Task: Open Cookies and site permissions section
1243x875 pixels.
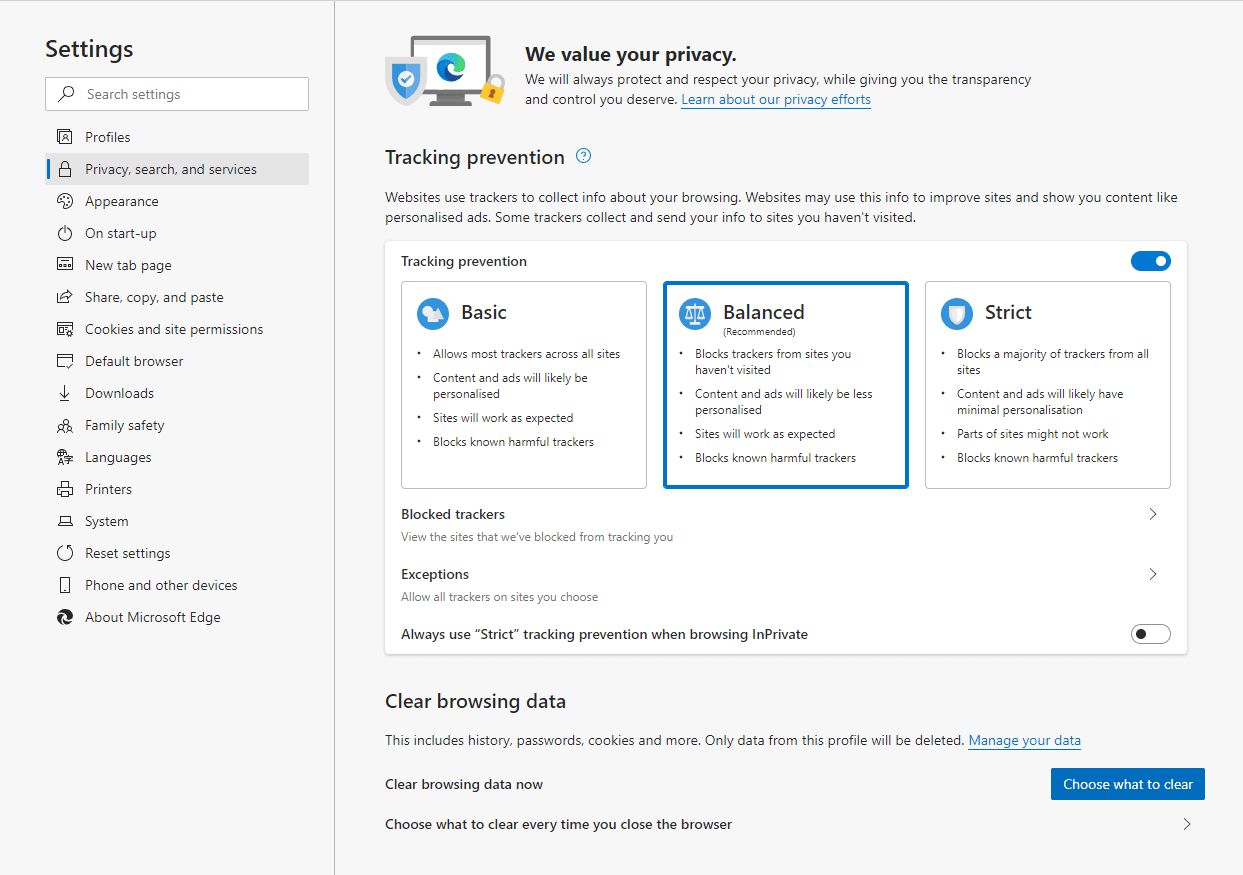Action: (x=174, y=329)
